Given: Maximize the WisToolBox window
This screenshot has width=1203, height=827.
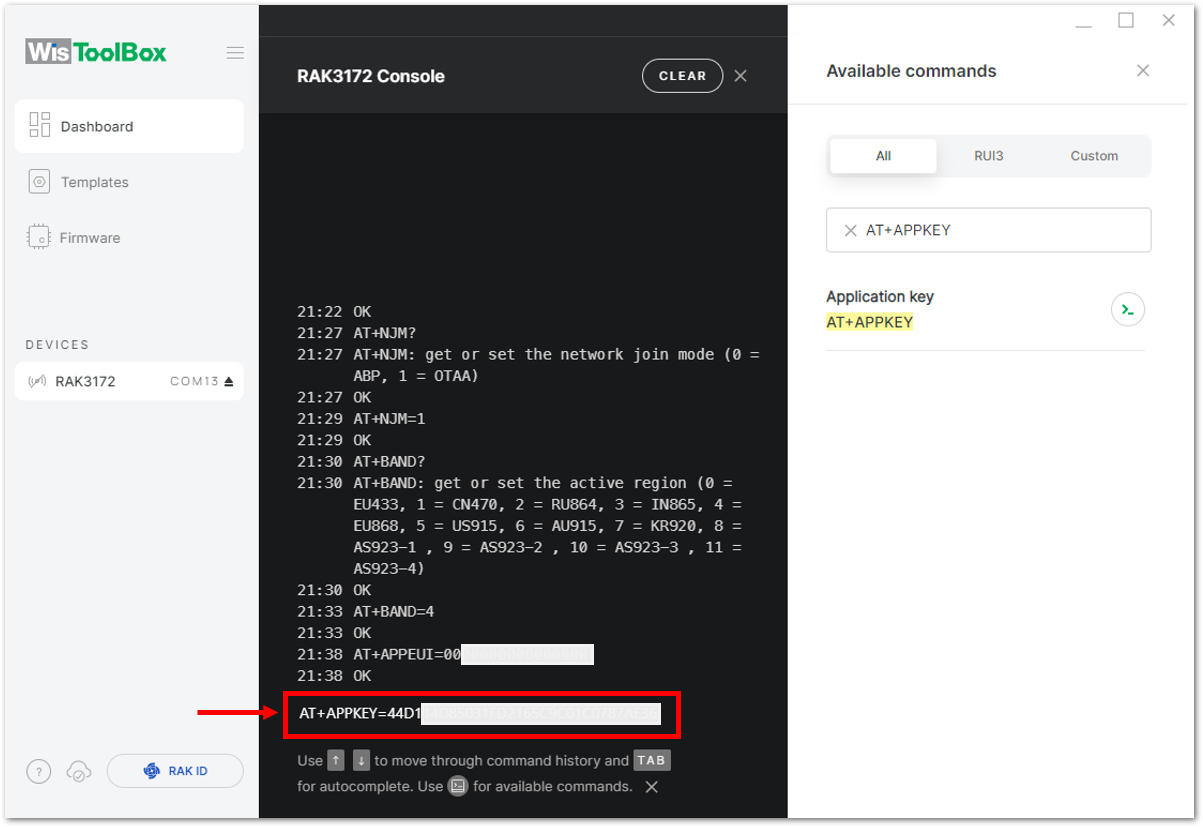Looking at the screenshot, I should (1126, 20).
